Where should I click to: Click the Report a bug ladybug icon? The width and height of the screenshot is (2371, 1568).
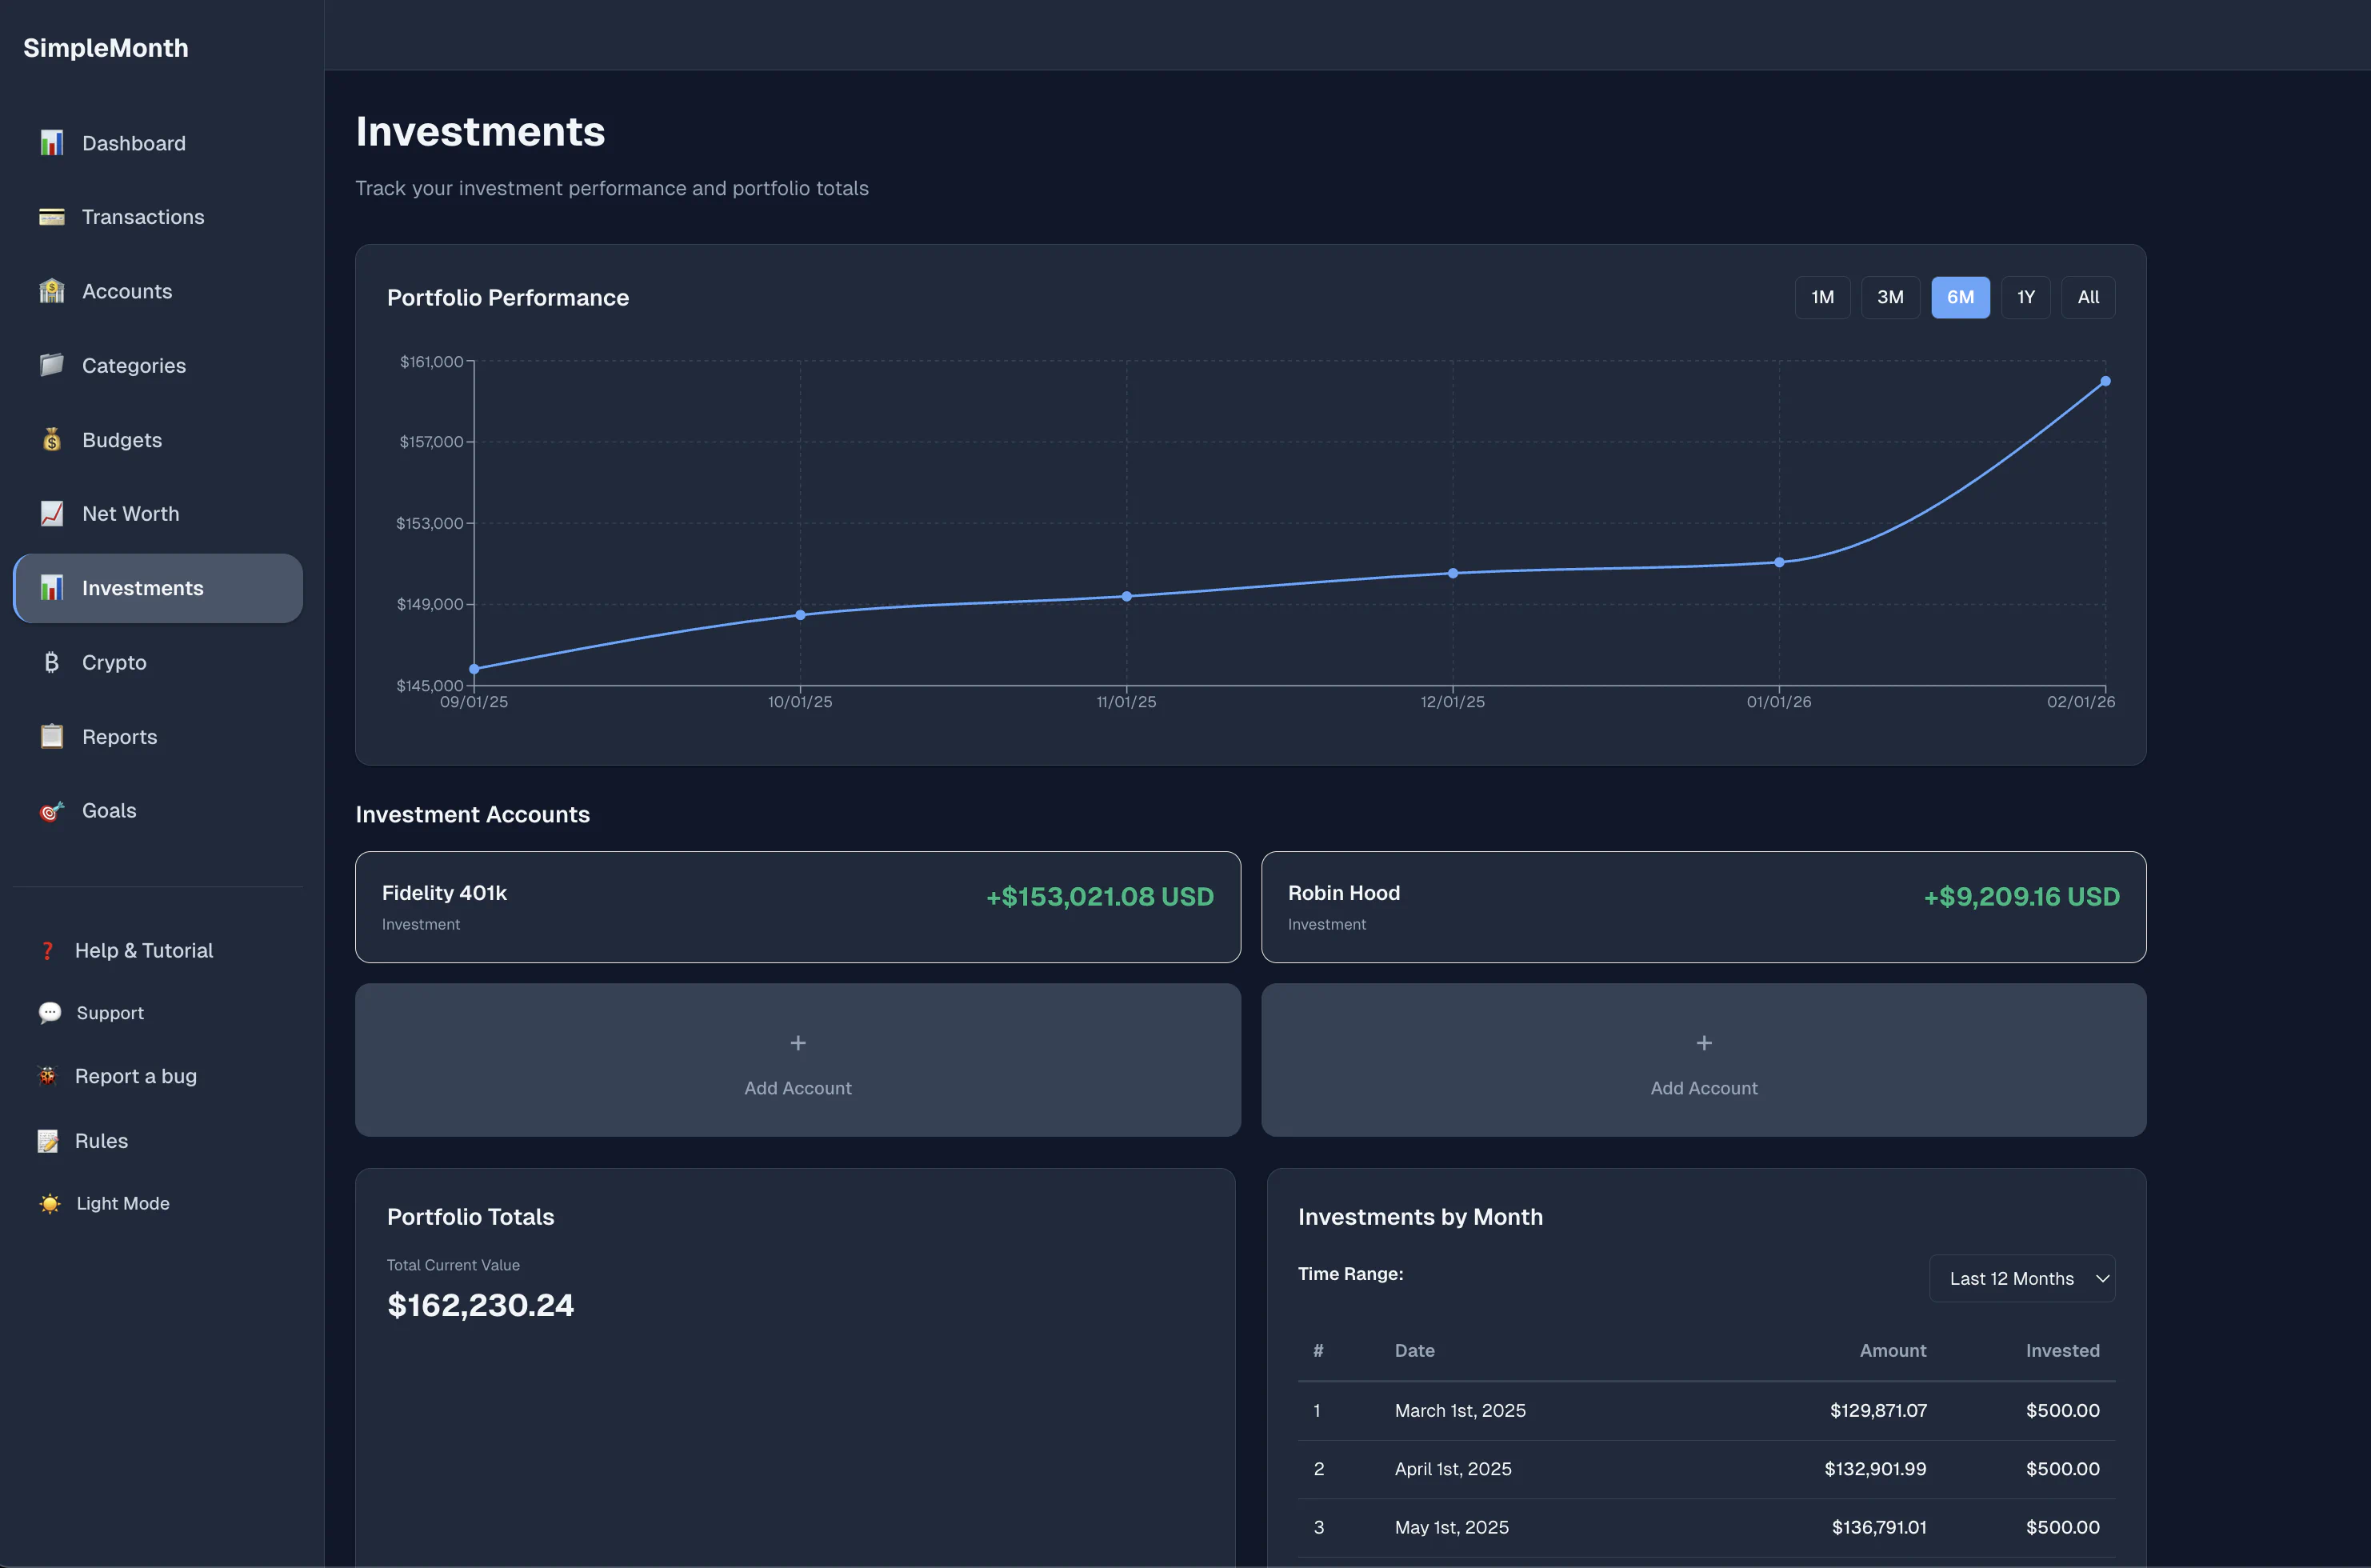click(47, 1076)
